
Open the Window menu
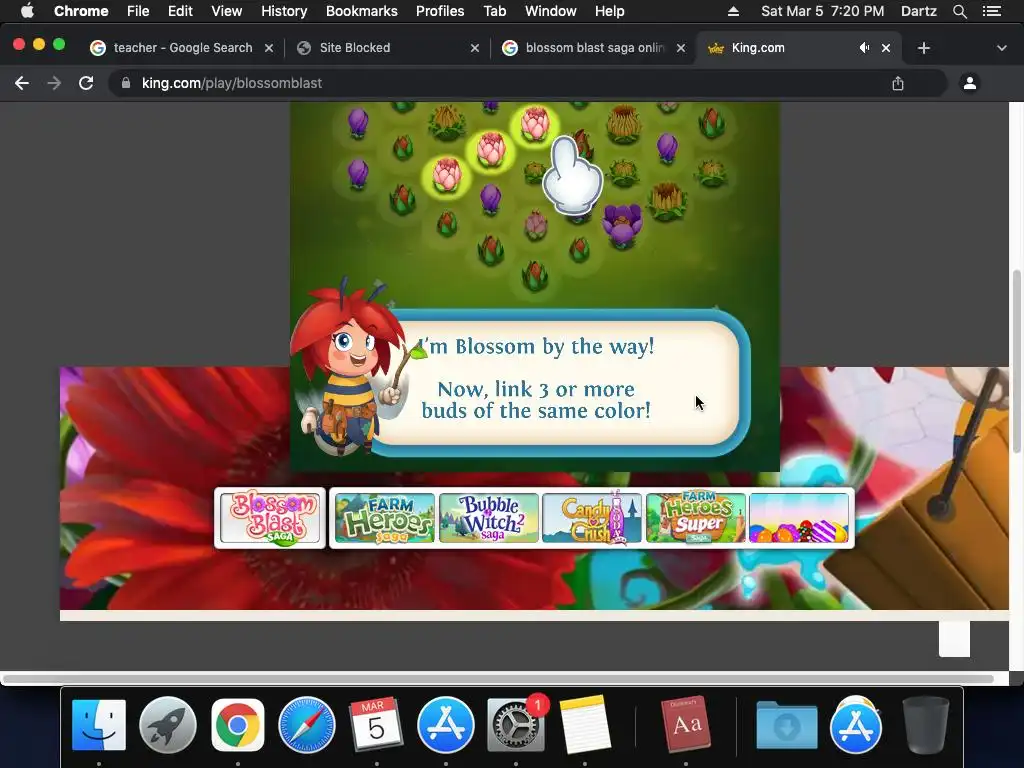point(551,11)
